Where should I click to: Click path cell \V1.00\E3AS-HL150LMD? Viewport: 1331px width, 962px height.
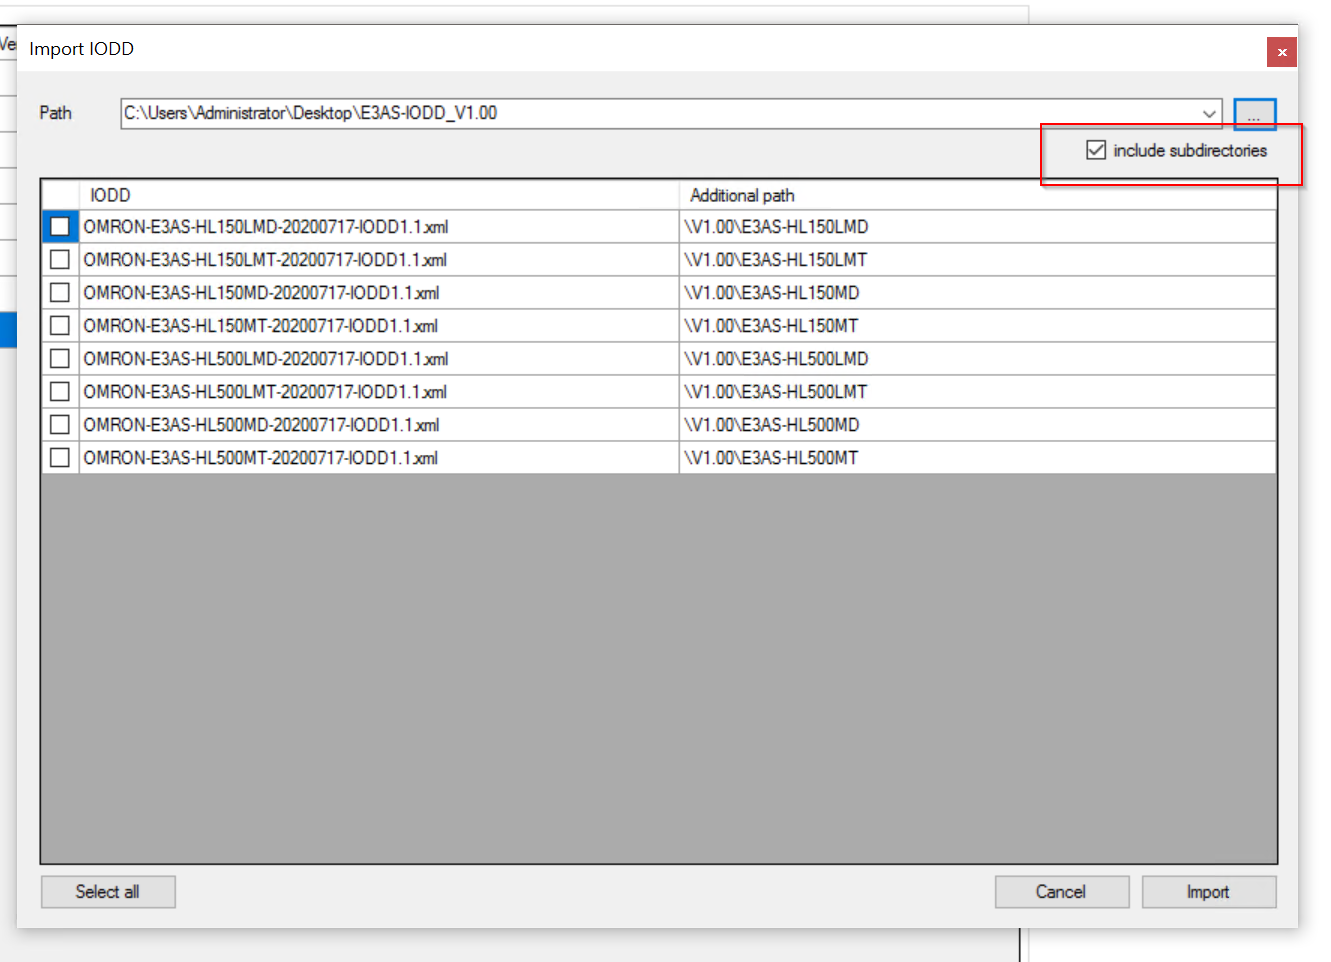tap(978, 227)
